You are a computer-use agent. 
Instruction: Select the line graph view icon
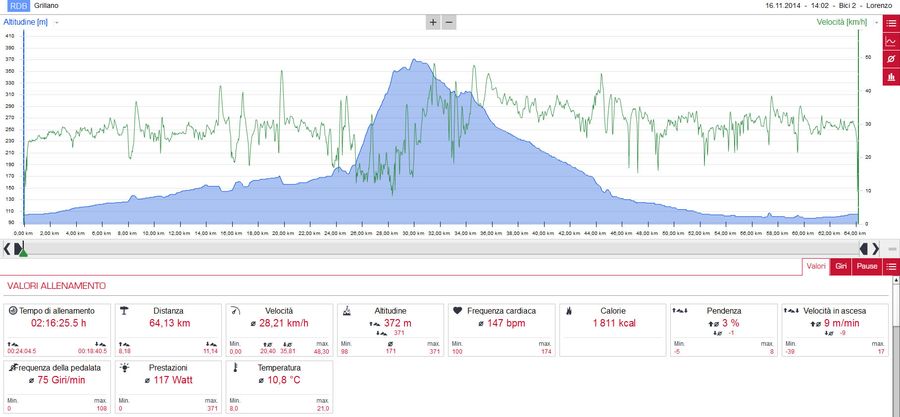(x=891, y=41)
